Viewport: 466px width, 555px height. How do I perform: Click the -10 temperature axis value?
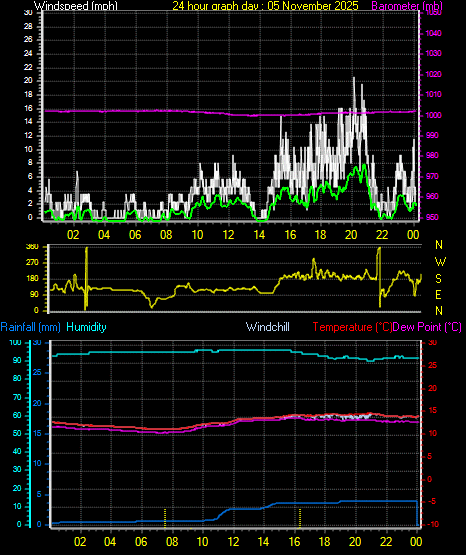tap(433, 524)
